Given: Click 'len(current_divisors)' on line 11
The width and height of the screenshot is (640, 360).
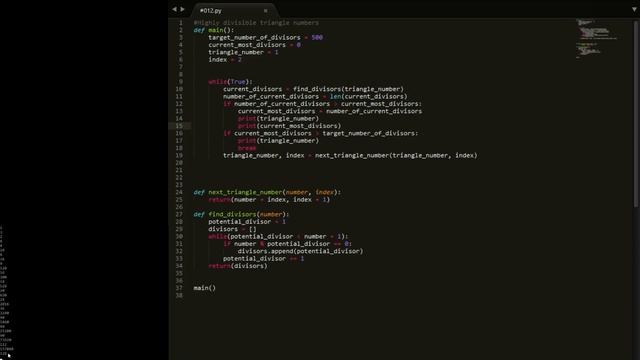Looking at the screenshot, I should 369,96.
